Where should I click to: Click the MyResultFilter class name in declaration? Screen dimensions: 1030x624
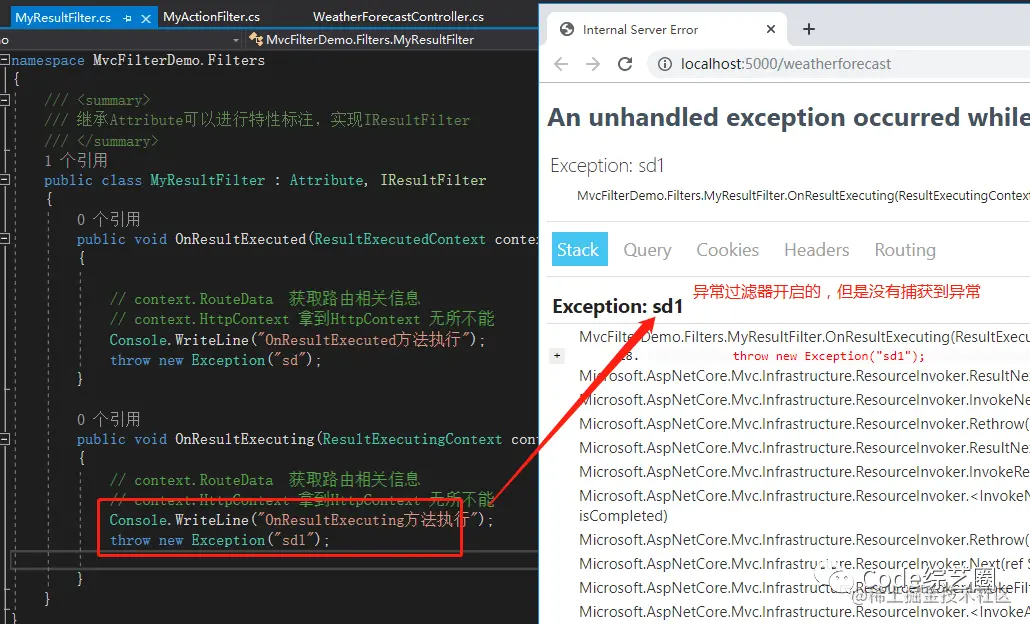pyautogui.click(x=208, y=180)
